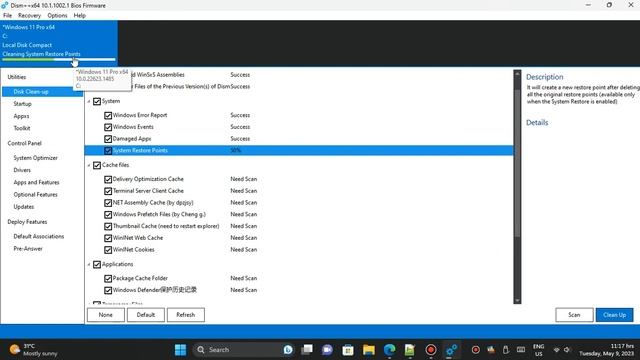Viewport: 640px width, 360px height.
Task: Toggle Thumbnail Cache checkbox
Action: click(x=108, y=226)
